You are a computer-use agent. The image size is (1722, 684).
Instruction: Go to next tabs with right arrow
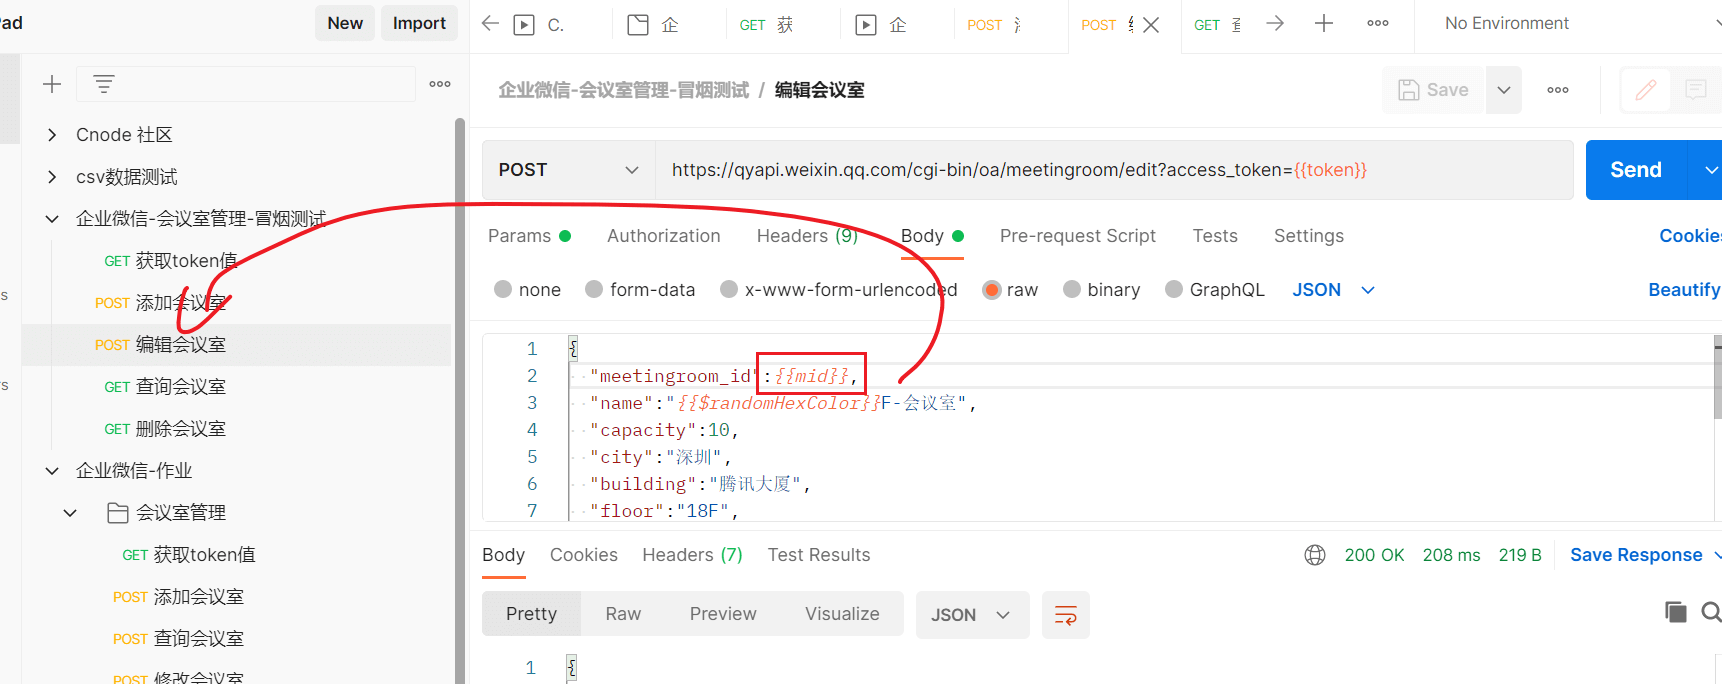click(x=1275, y=23)
